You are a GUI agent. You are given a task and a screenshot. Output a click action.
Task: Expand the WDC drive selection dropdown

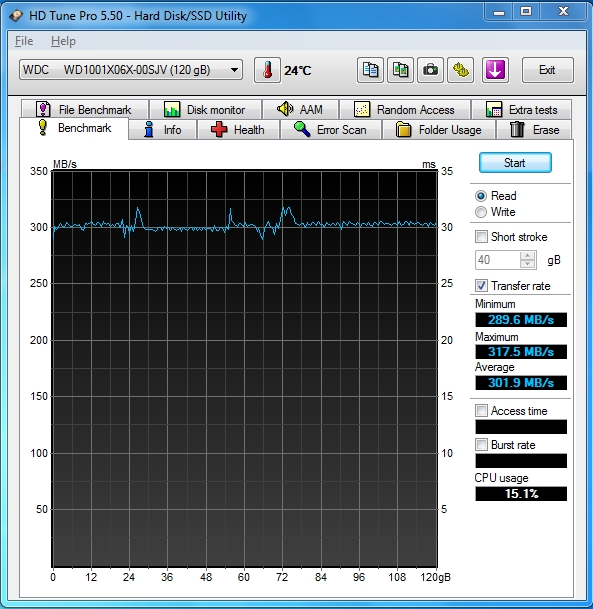coord(131,70)
